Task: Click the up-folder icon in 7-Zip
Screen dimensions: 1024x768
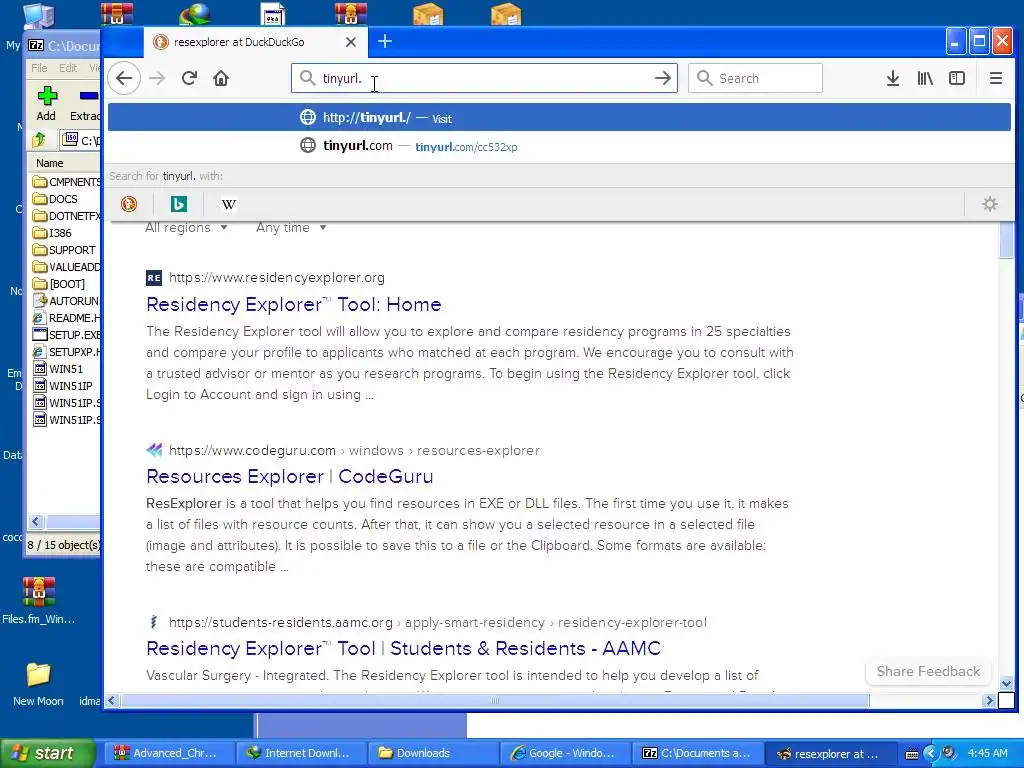Action: 39,140
